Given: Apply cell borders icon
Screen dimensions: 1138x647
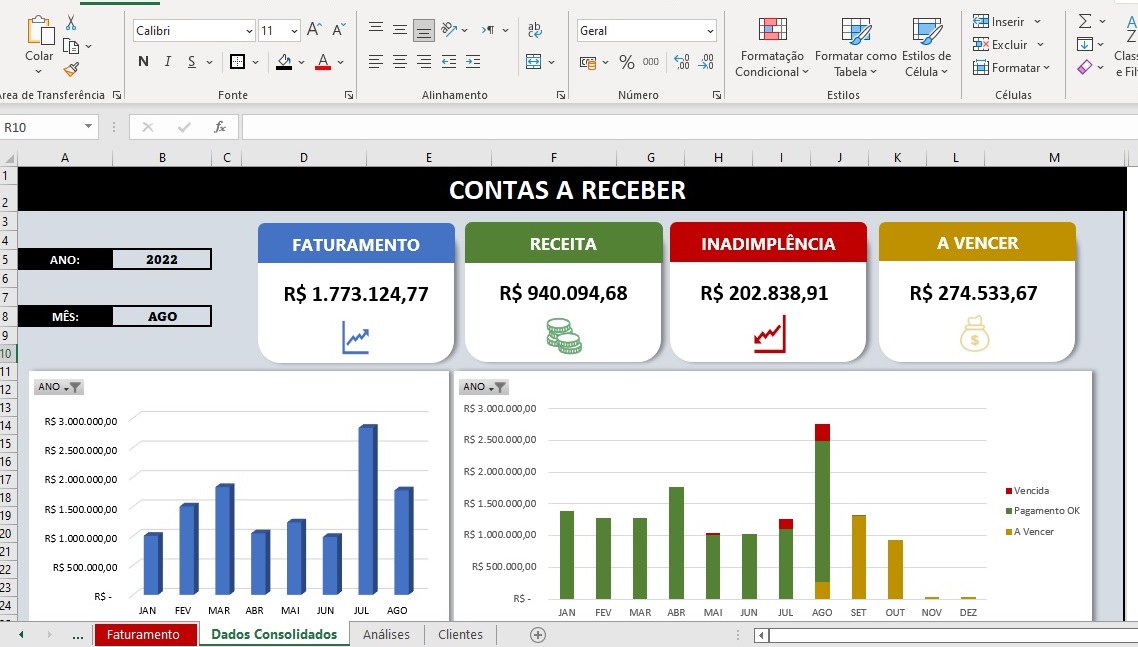Looking at the screenshot, I should pyautogui.click(x=237, y=62).
